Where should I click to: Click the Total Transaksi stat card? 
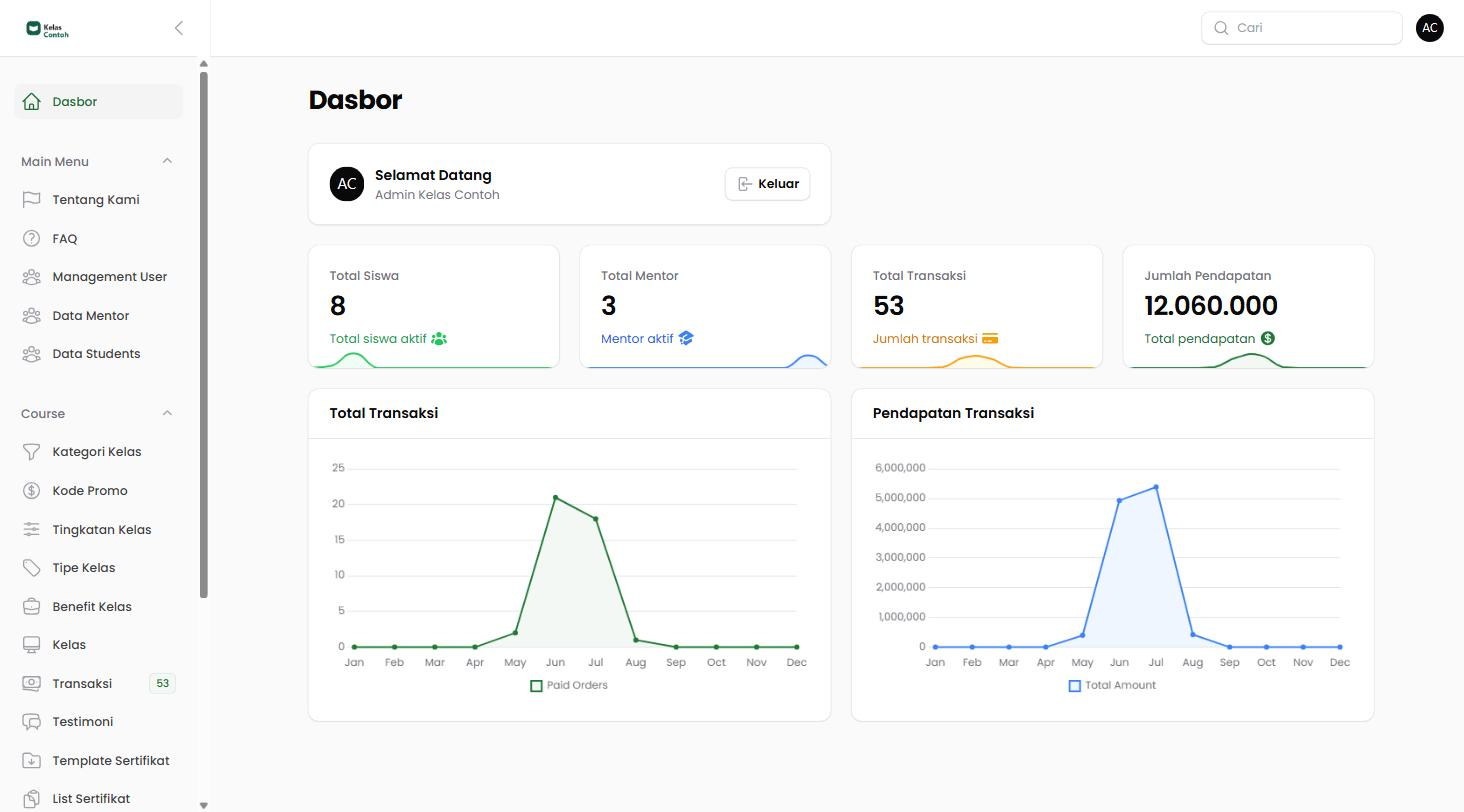pyautogui.click(x=977, y=306)
